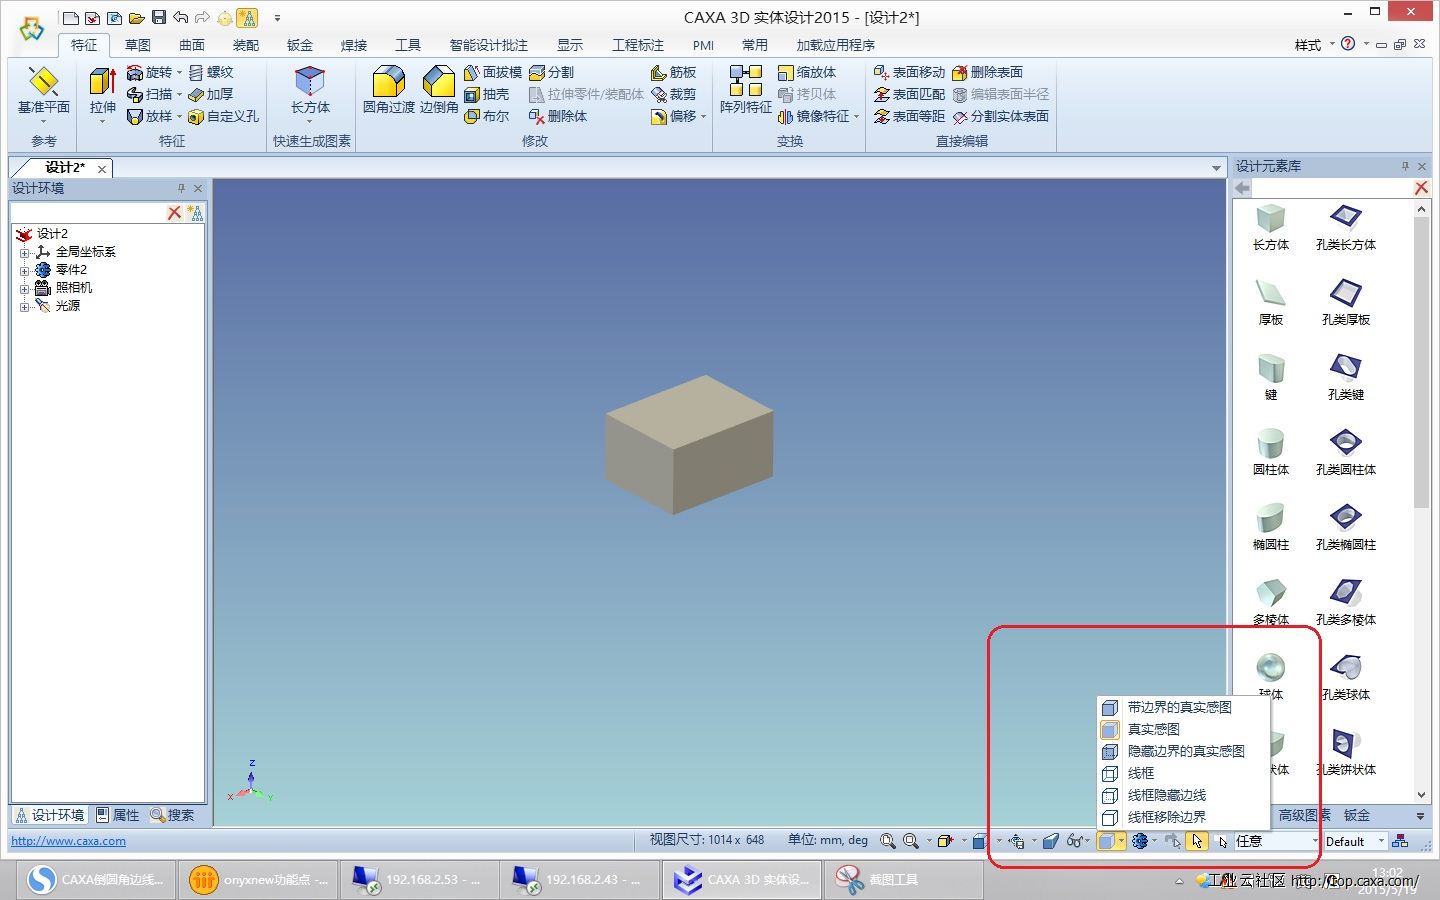Open the 阵列特征 pattern feature tool

pyautogui.click(x=746, y=91)
